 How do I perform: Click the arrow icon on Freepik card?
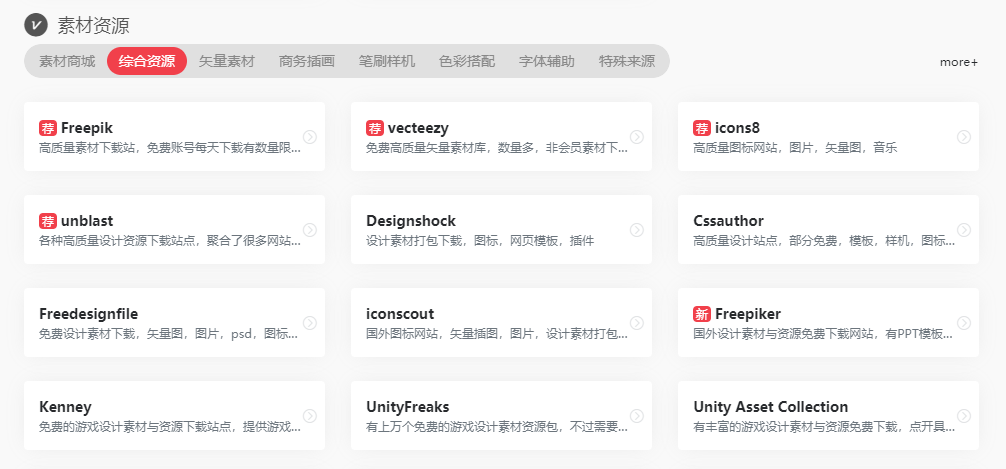[x=310, y=137]
